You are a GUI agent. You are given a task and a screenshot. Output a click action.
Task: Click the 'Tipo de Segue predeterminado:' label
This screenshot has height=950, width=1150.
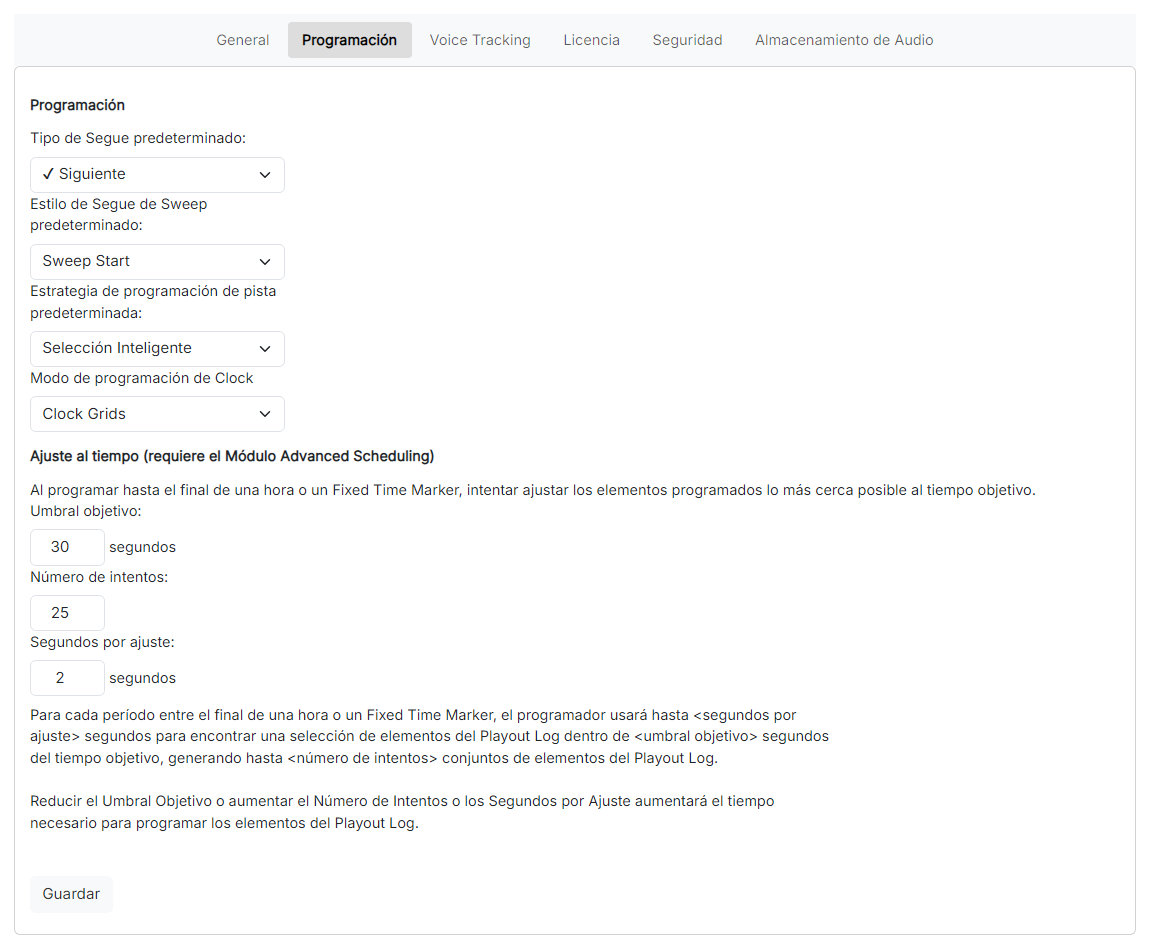[138, 139]
